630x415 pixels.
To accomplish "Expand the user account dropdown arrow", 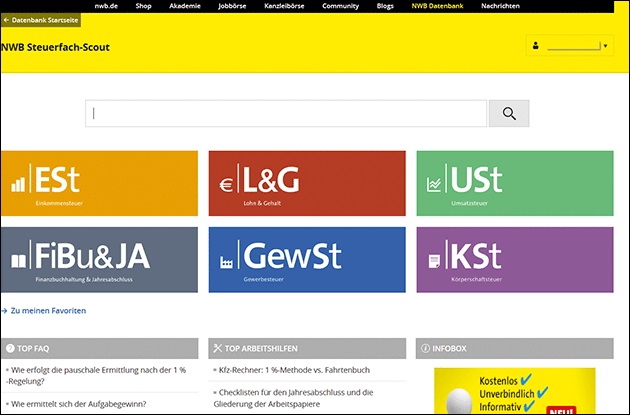I will 606,46.
